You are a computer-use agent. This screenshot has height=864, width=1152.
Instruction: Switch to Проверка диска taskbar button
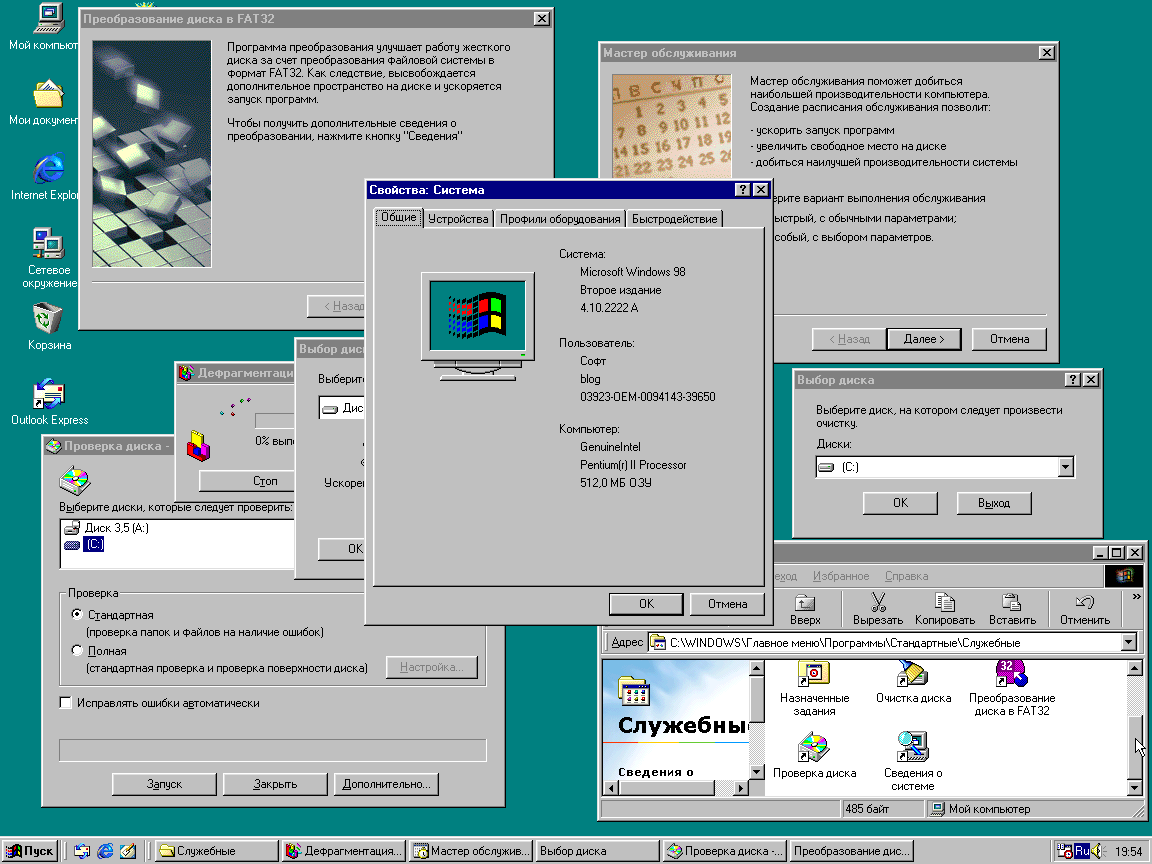coord(725,851)
